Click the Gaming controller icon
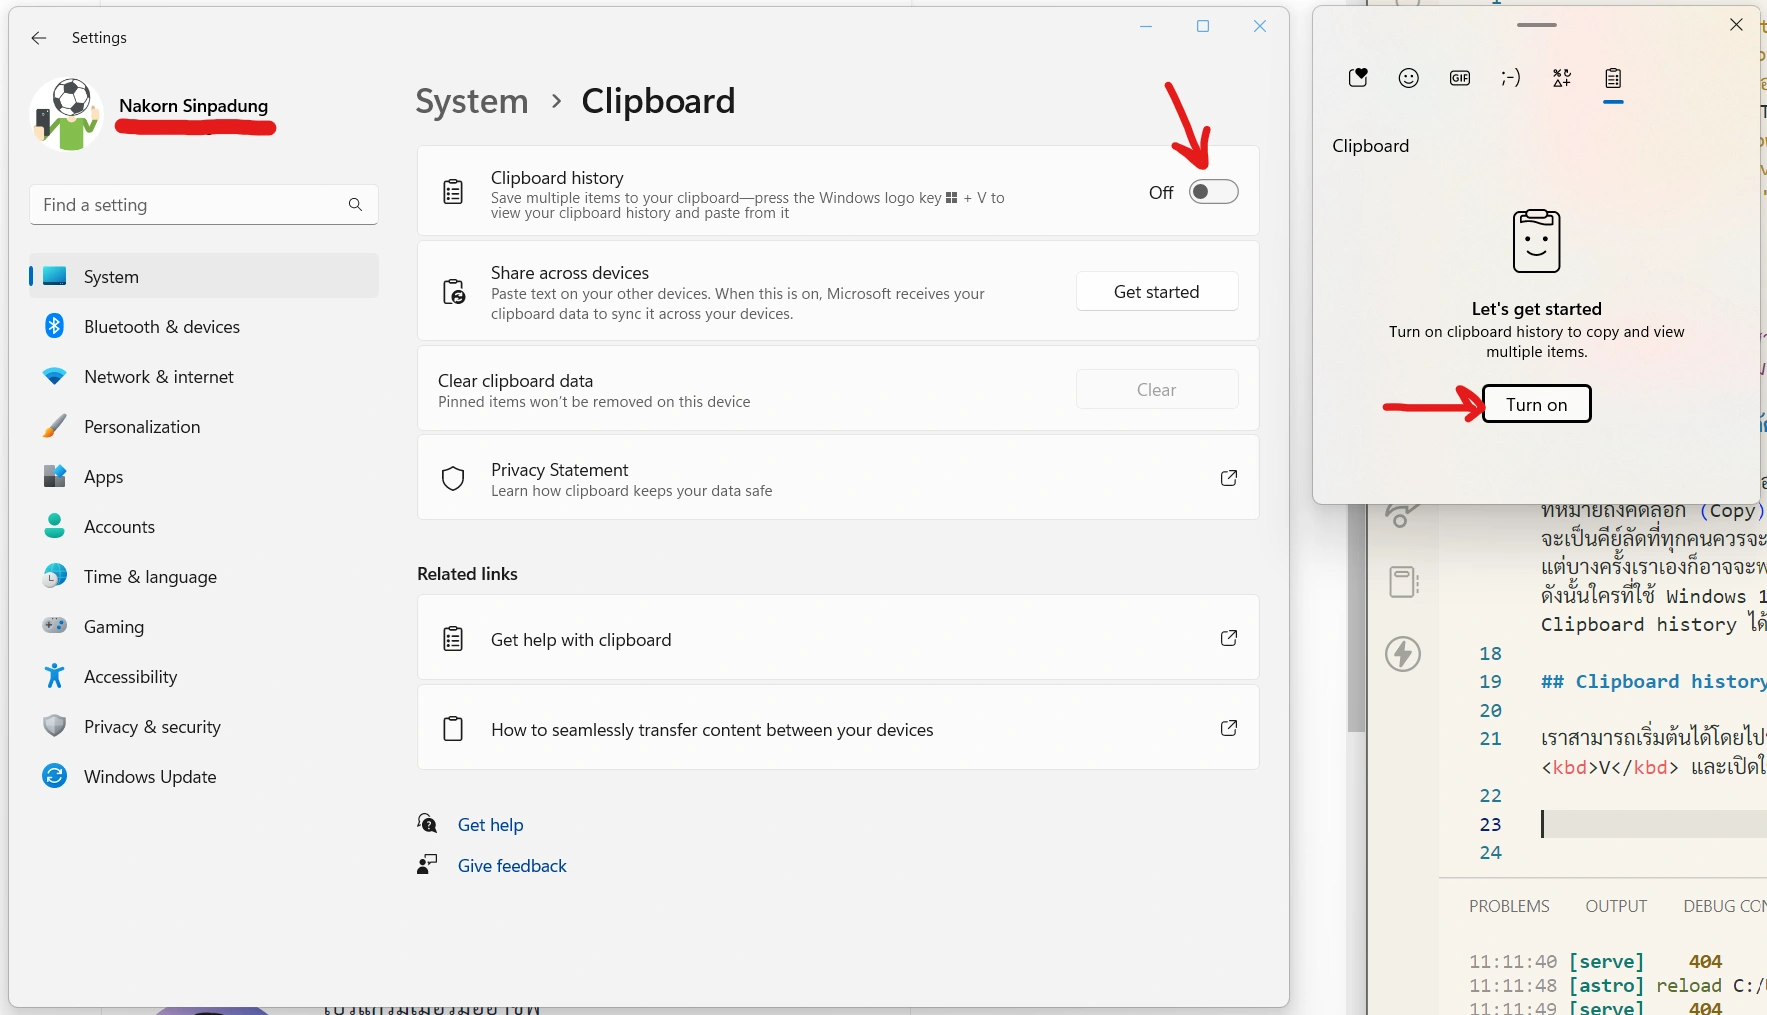Viewport: 1767px width, 1015px height. click(55, 626)
